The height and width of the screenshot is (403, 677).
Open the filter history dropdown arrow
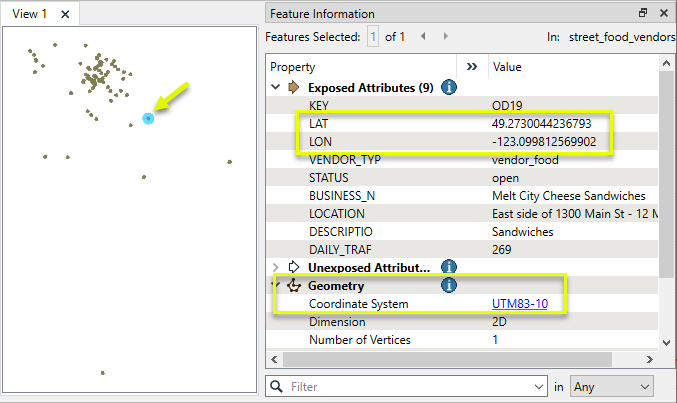point(541,385)
